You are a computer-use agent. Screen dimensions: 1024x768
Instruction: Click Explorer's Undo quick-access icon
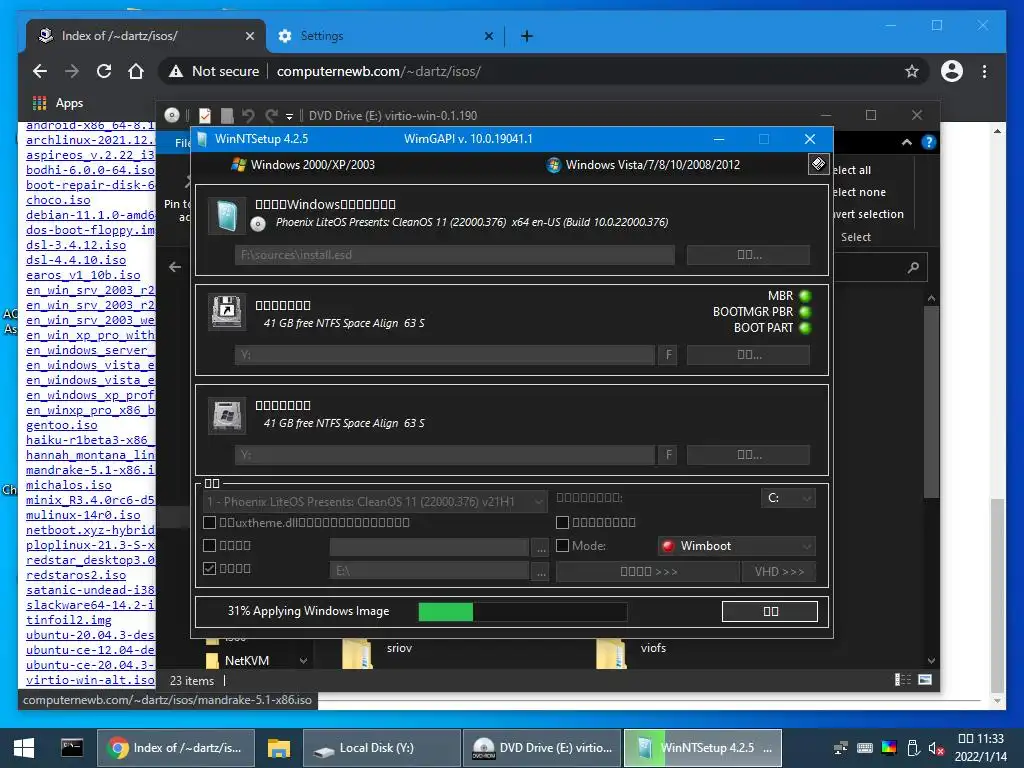[x=248, y=116]
